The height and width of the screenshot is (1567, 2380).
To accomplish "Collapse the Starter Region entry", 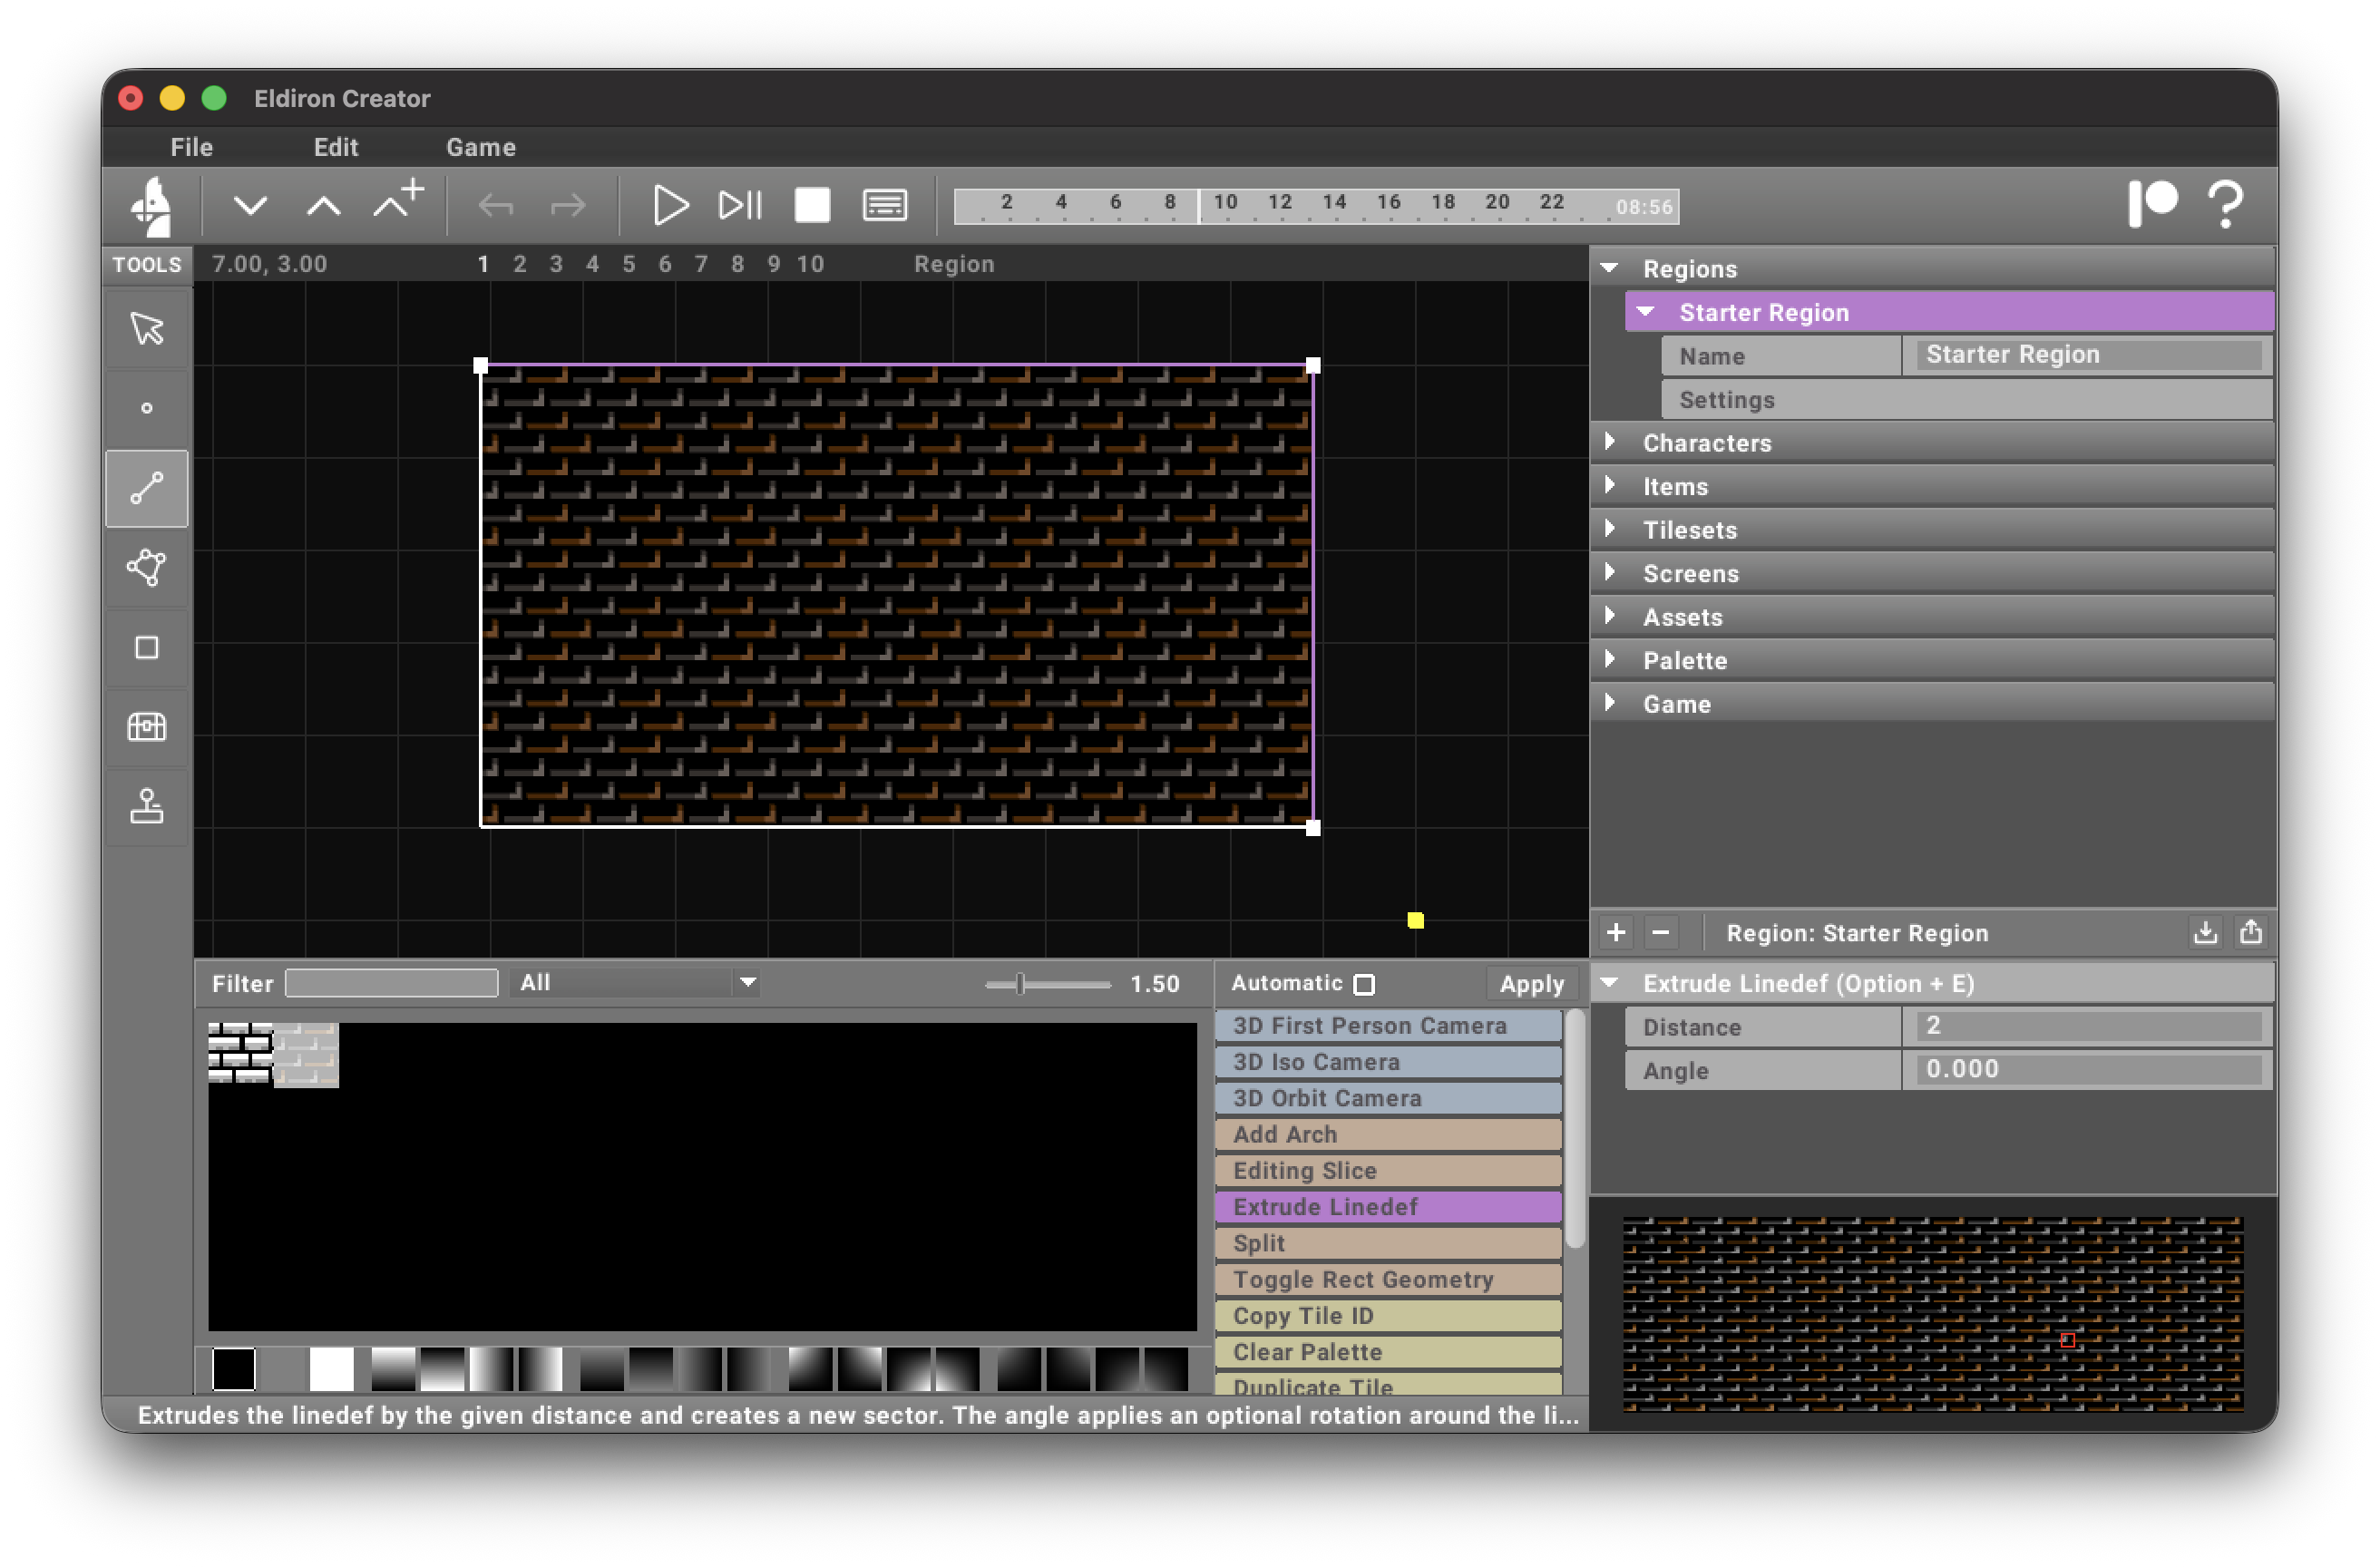I will coord(1645,311).
